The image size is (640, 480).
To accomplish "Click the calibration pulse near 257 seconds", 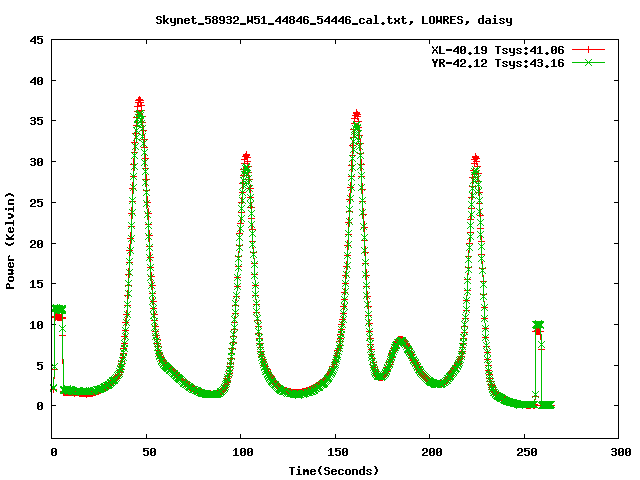I will coord(538,327).
